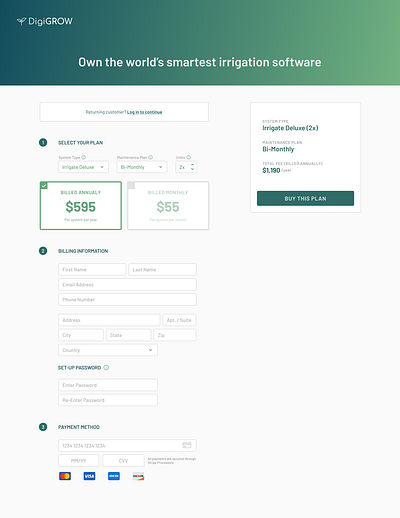Screen dimensions: 400x518
Task: Click the Bi-Monthly summary value
Action: 278,149
